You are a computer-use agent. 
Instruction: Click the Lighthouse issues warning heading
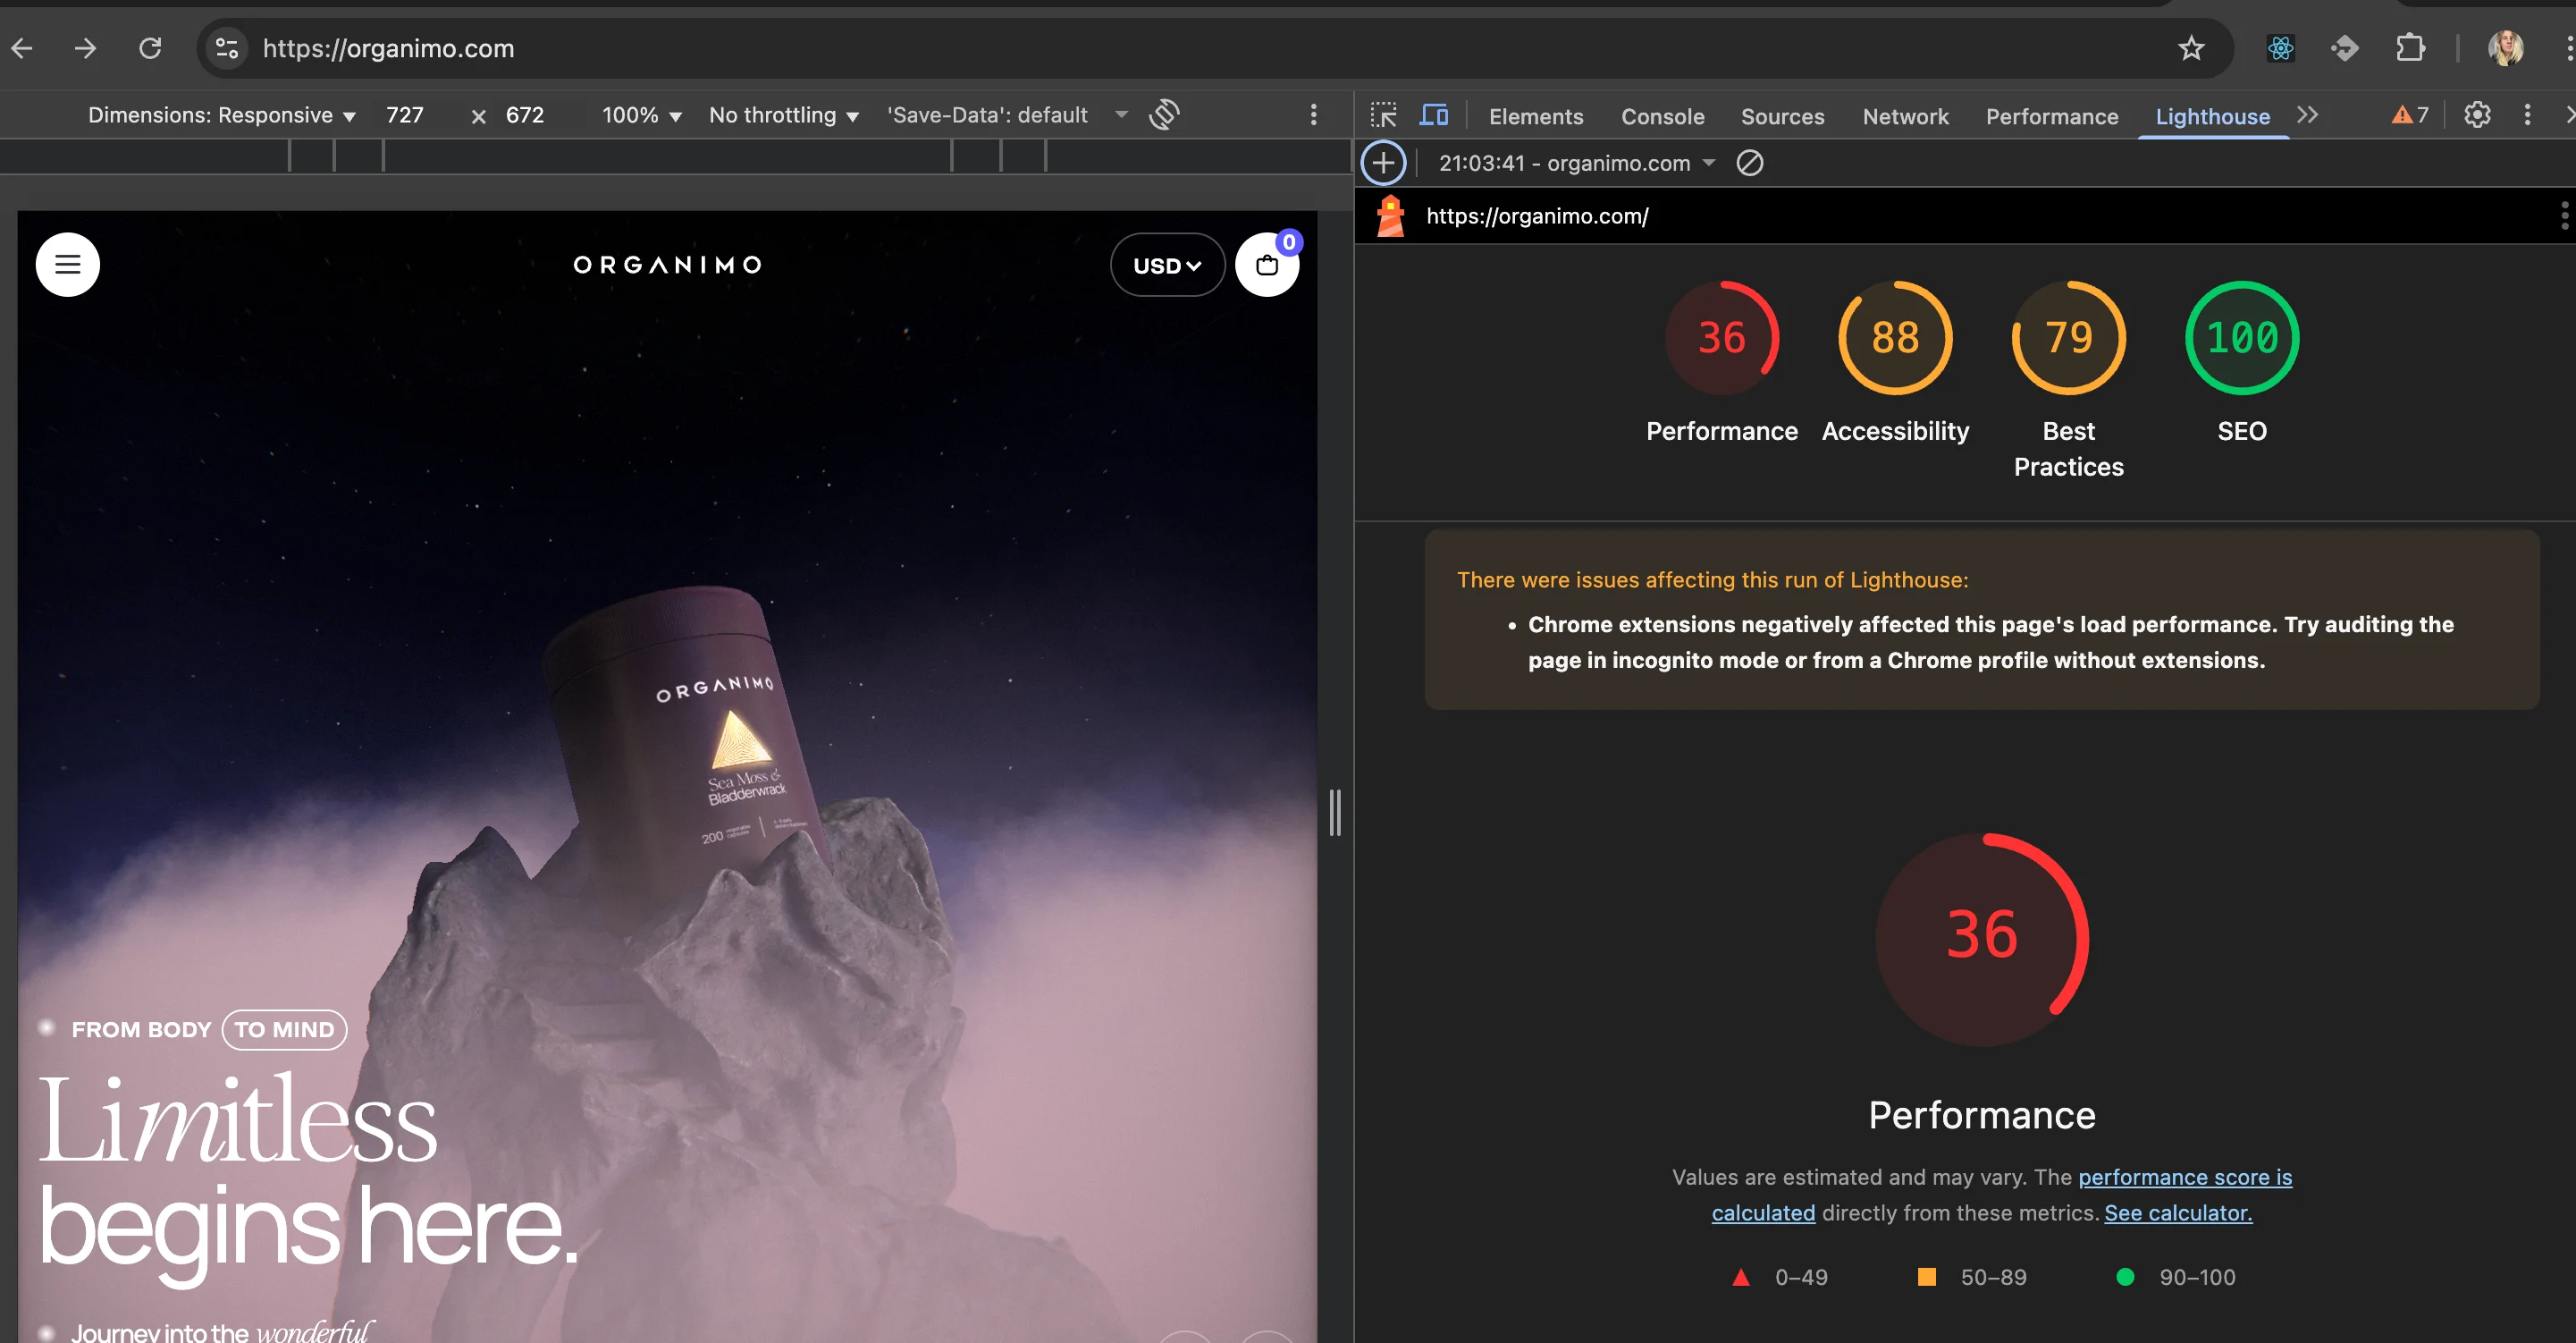(x=1712, y=580)
